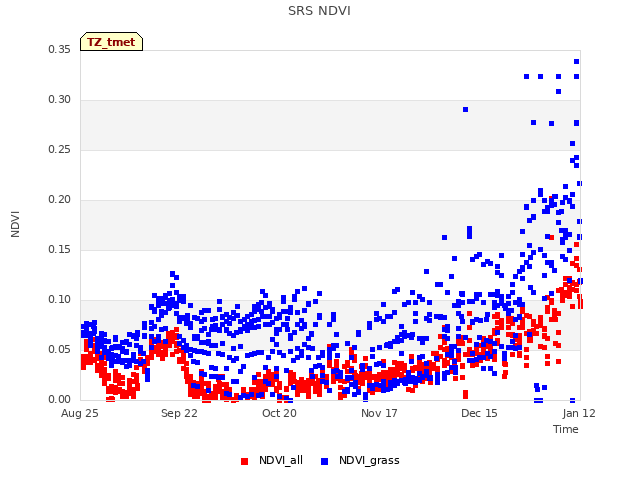Toggle the NDVI_grass legend entry
The image size is (640, 480).
[360, 460]
